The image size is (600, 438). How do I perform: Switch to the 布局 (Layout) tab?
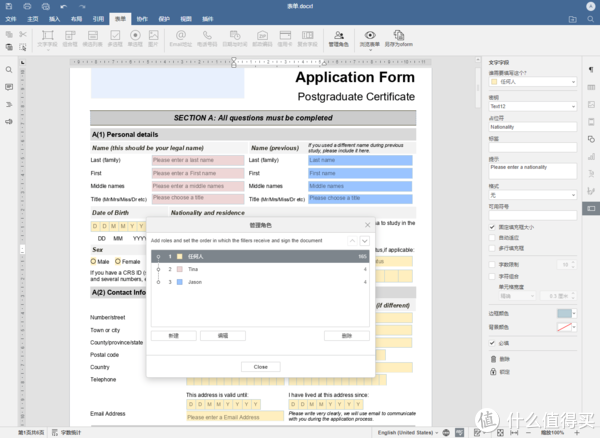point(76,19)
